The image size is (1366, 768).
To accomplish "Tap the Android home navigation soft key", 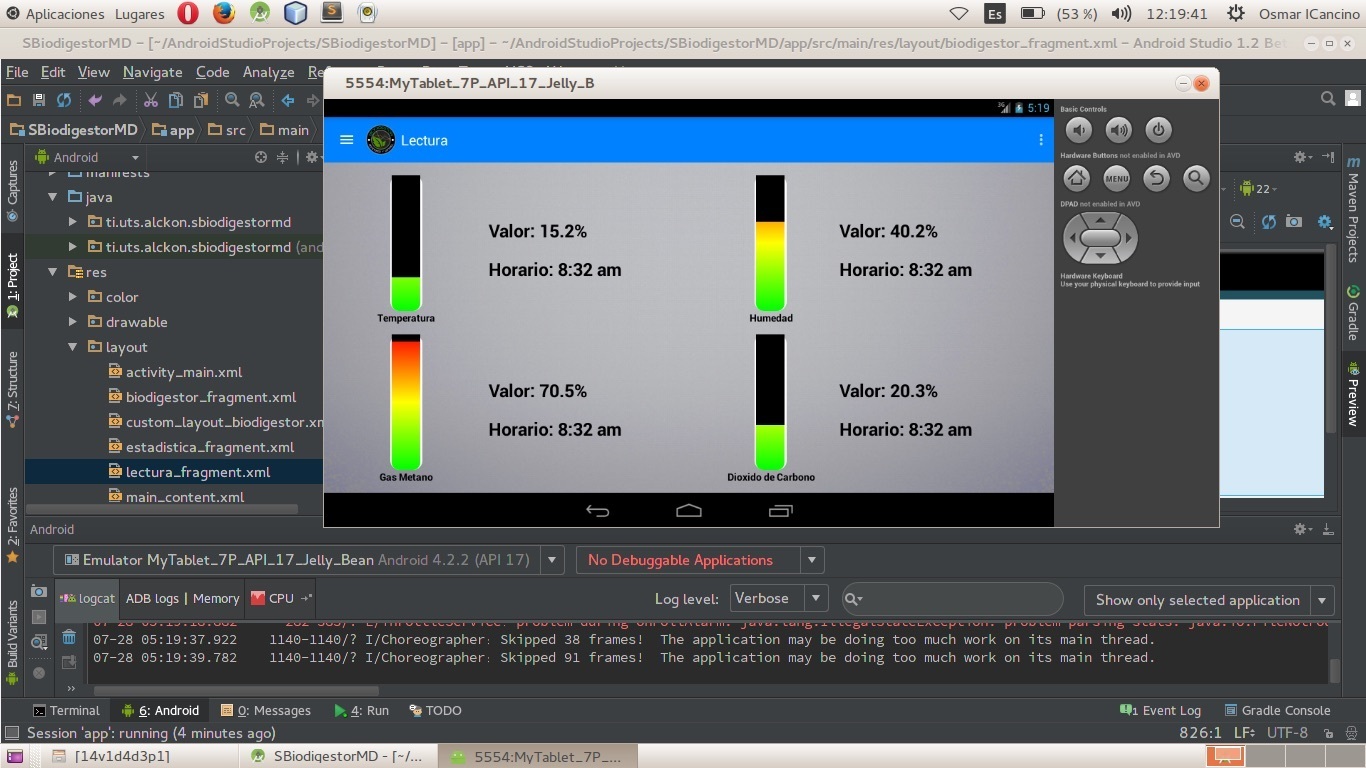I will [689, 511].
